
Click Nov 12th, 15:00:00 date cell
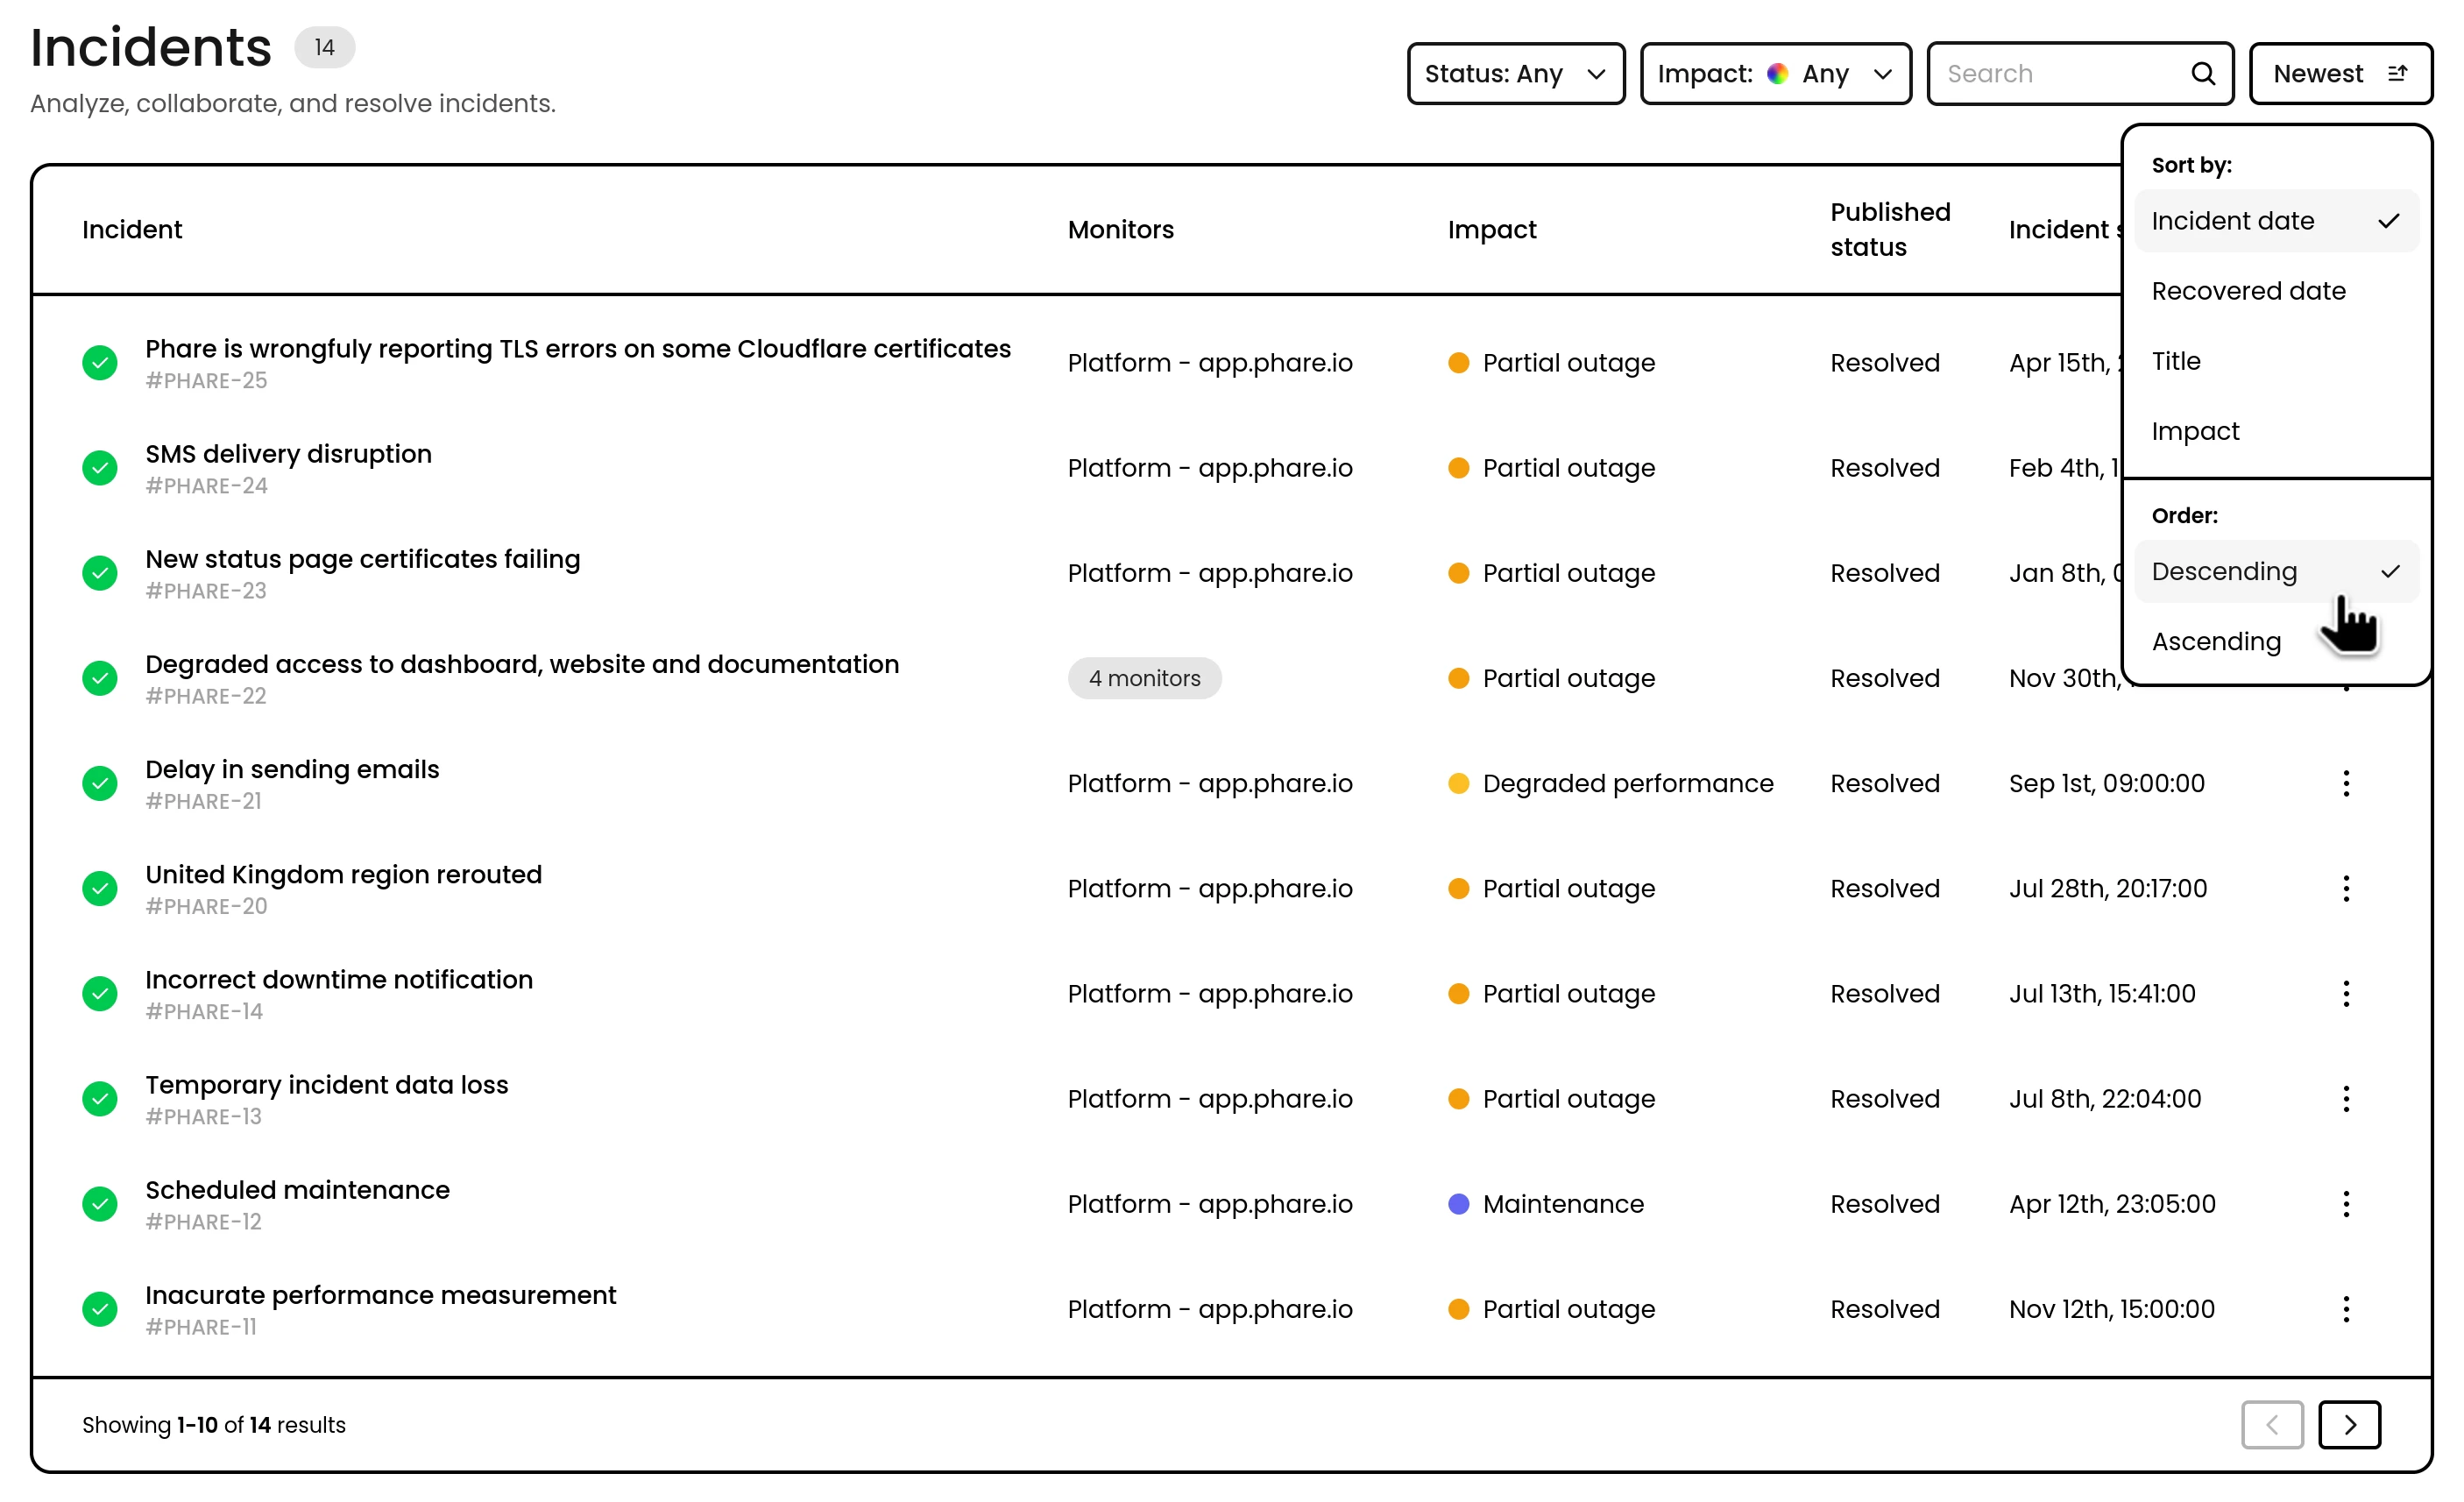tap(2111, 1308)
